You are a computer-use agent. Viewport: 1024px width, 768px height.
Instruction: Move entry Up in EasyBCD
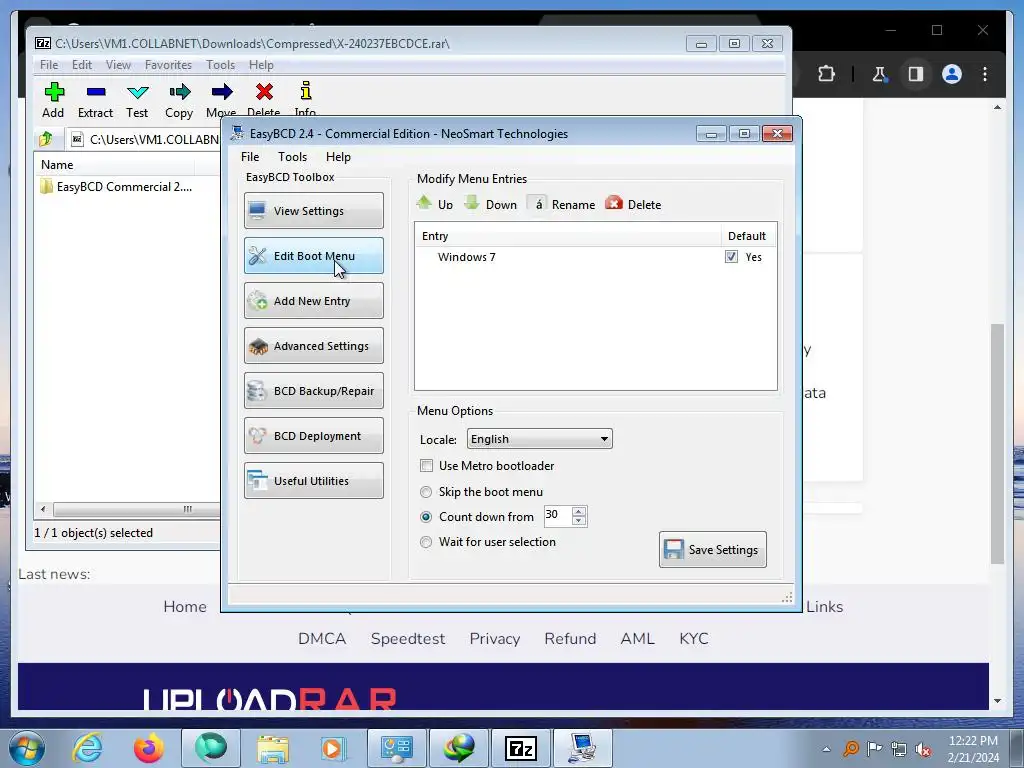[x=434, y=204]
